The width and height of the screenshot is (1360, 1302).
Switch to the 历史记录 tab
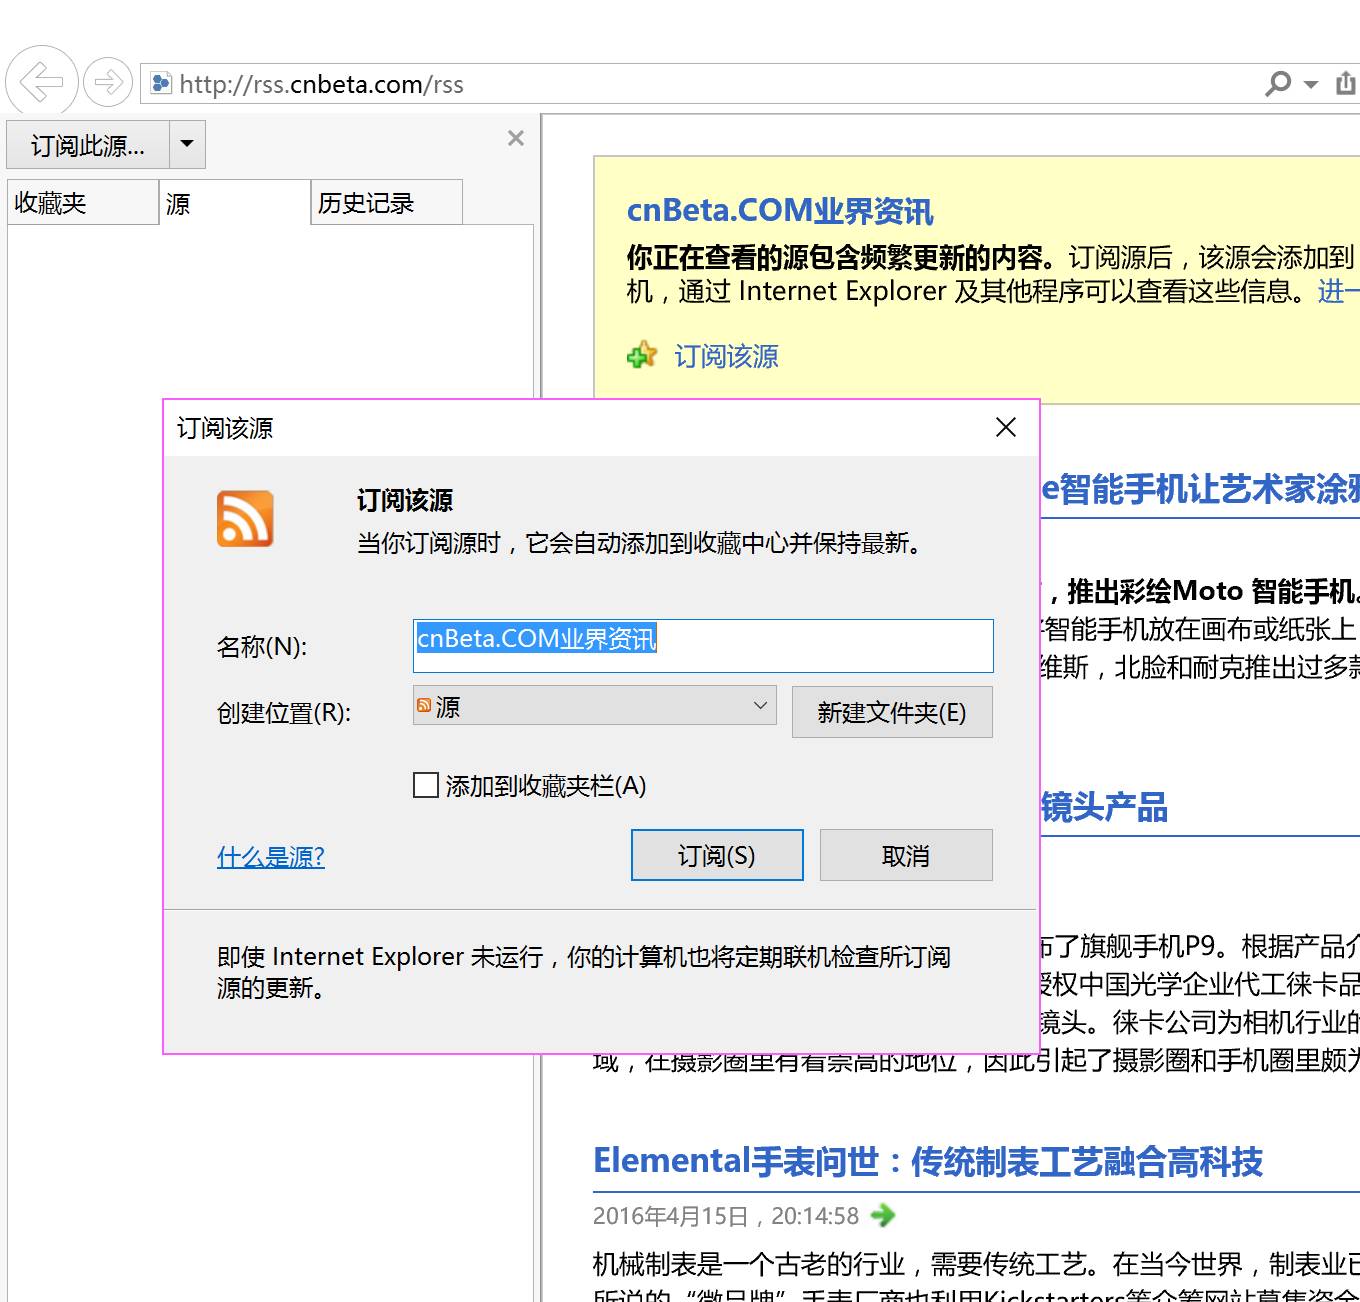click(385, 203)
